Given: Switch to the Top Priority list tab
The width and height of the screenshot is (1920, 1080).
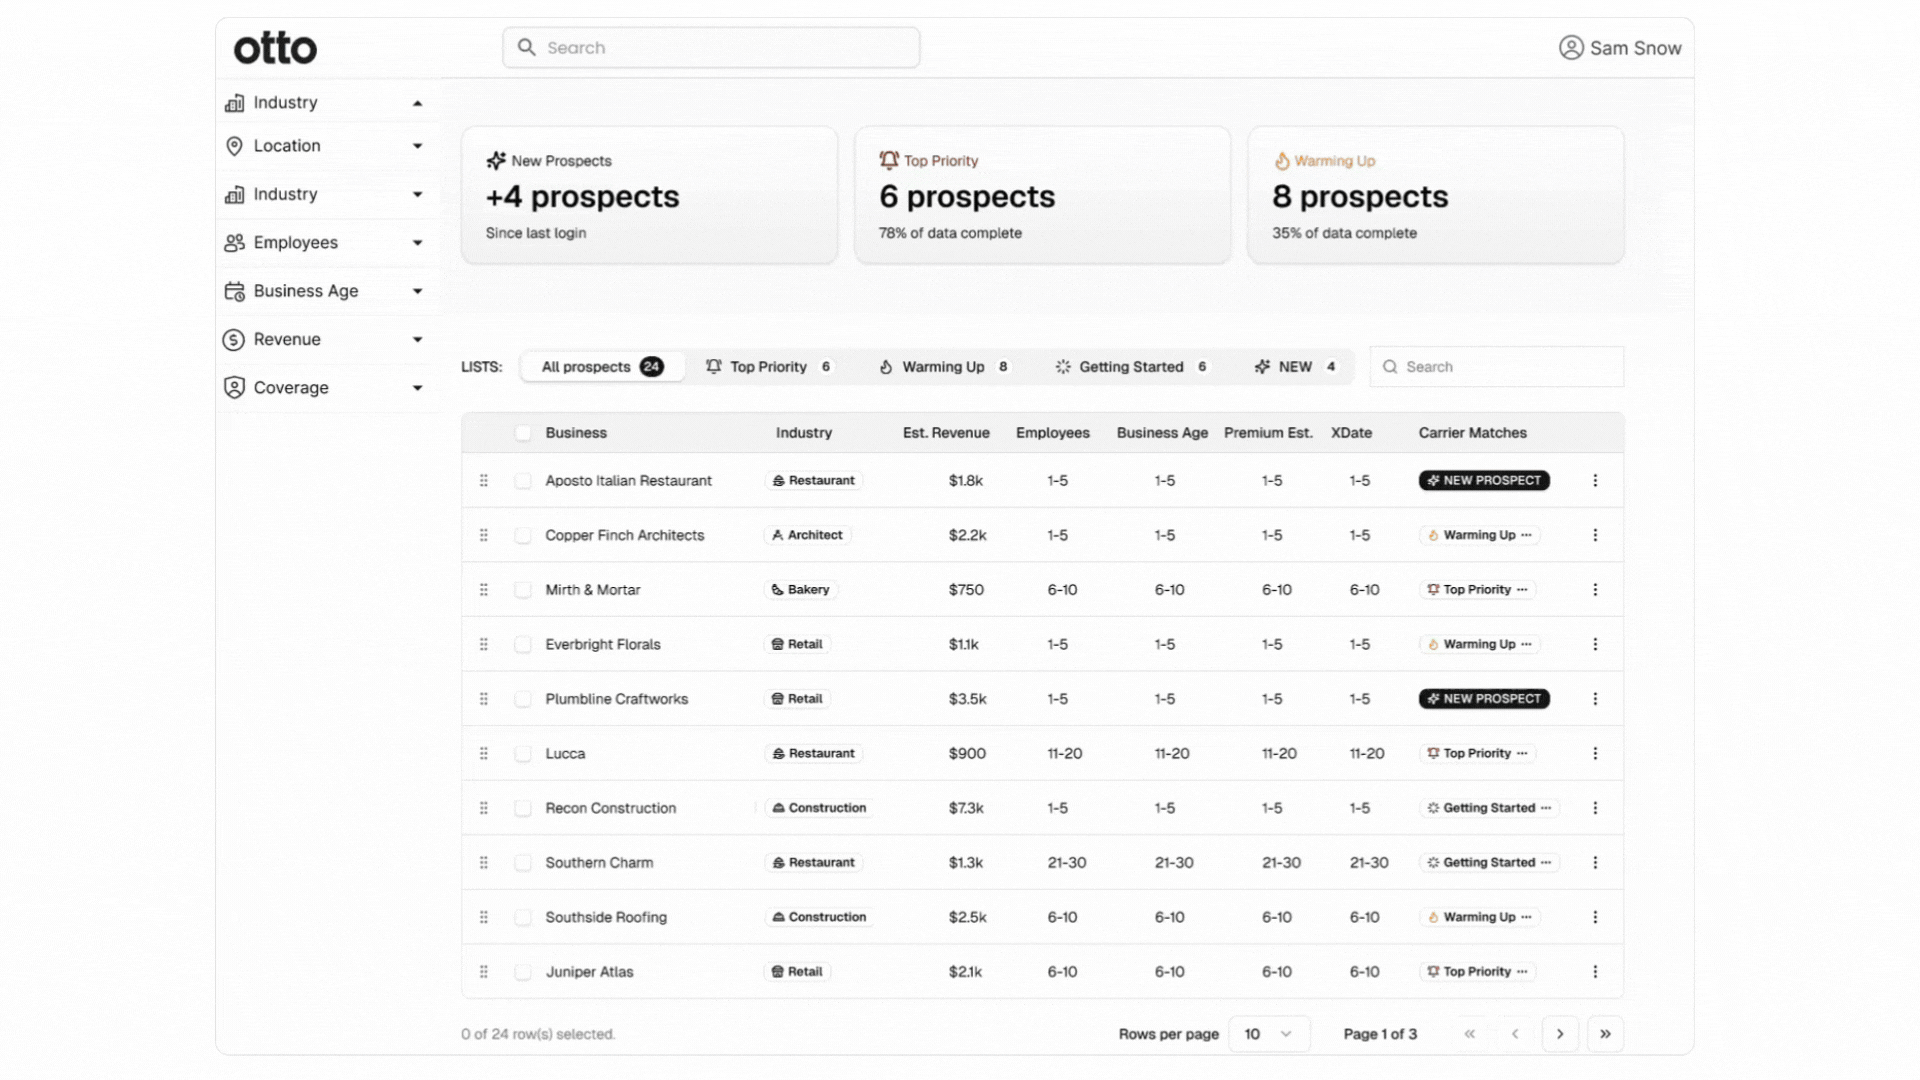Looking at the screenshot, I should coord(768,367).
